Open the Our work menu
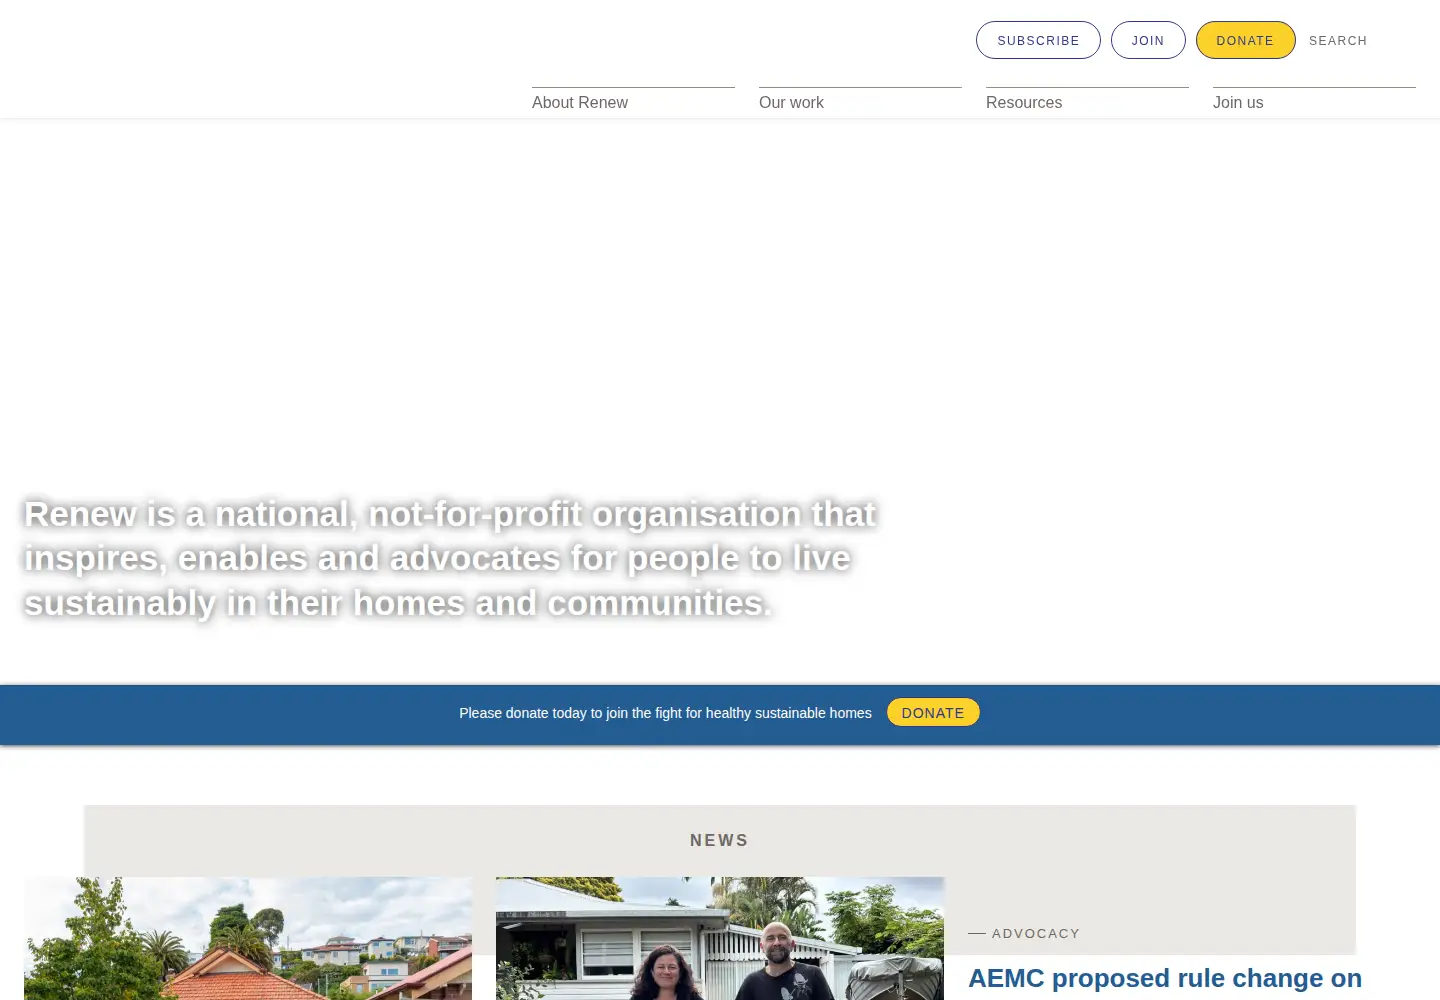 coord(791,102)
